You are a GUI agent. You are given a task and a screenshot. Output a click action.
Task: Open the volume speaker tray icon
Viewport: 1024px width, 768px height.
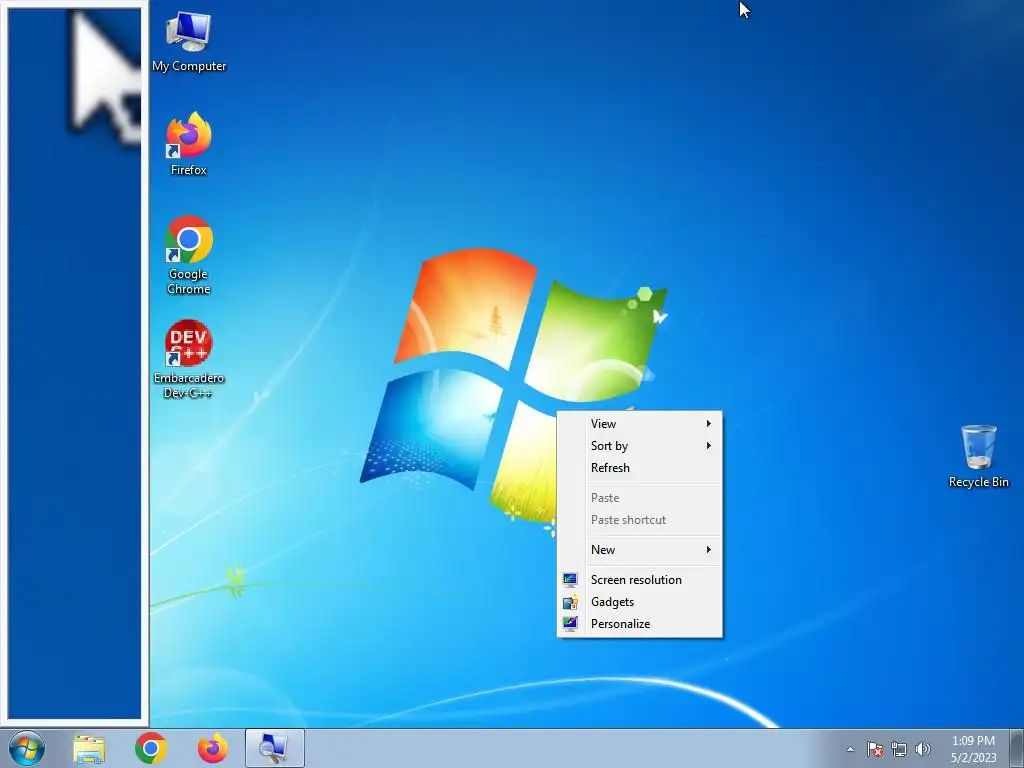pos(923,749)
